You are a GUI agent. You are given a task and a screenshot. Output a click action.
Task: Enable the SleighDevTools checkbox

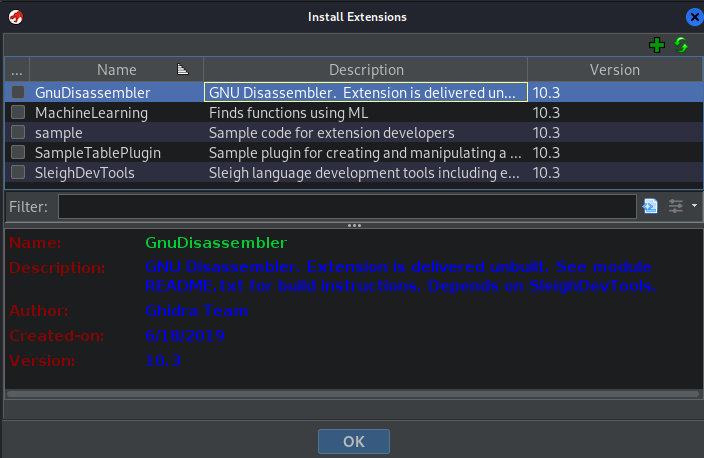[x=18, y=172]
